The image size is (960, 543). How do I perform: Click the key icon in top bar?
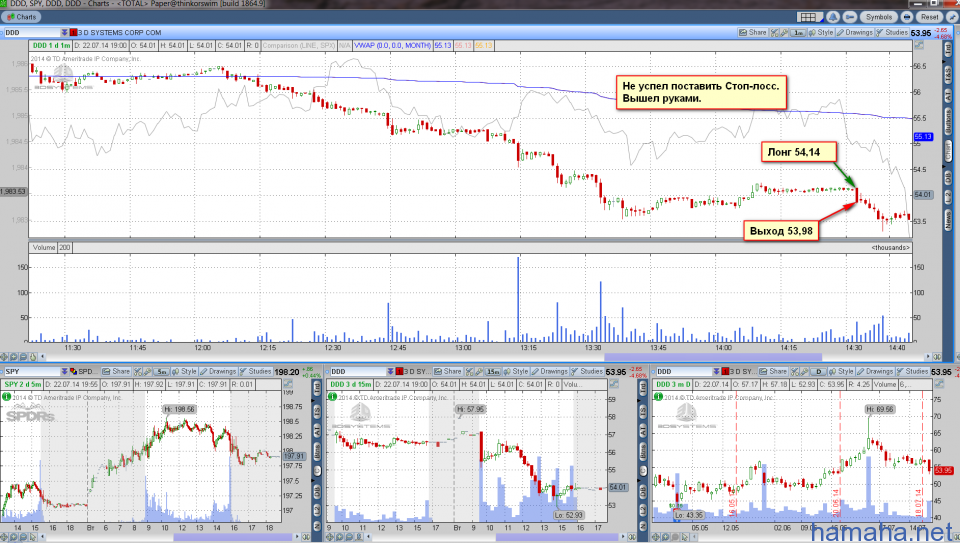(850, 17)
